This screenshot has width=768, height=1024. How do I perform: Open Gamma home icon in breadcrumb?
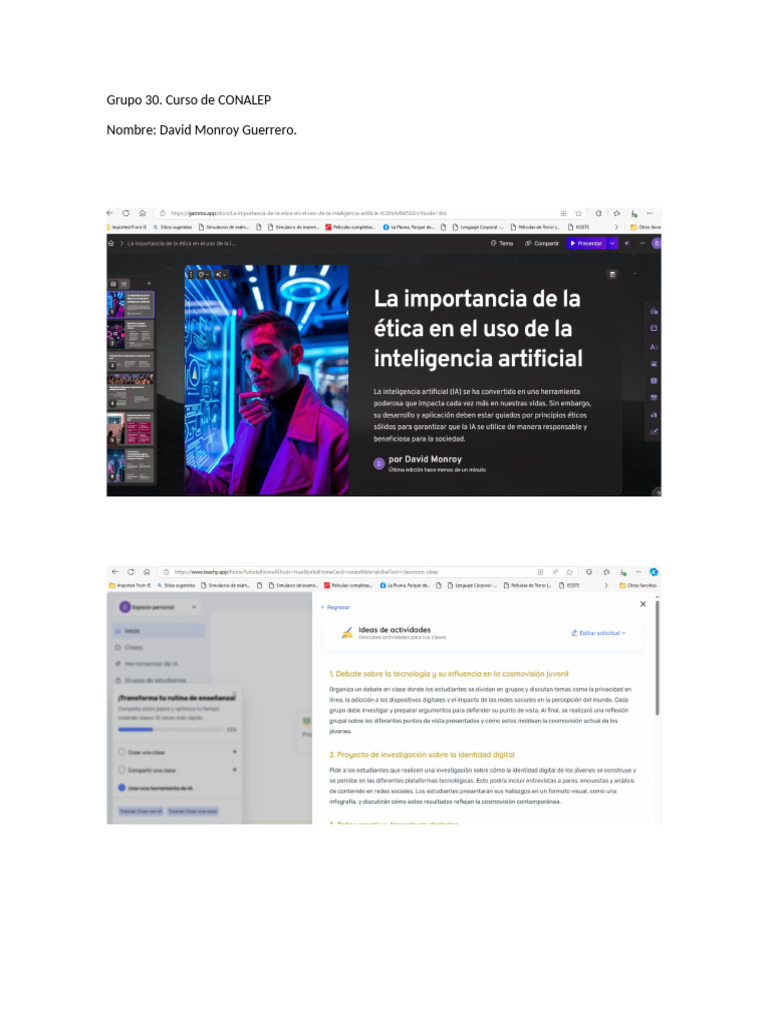pos(111,243)
